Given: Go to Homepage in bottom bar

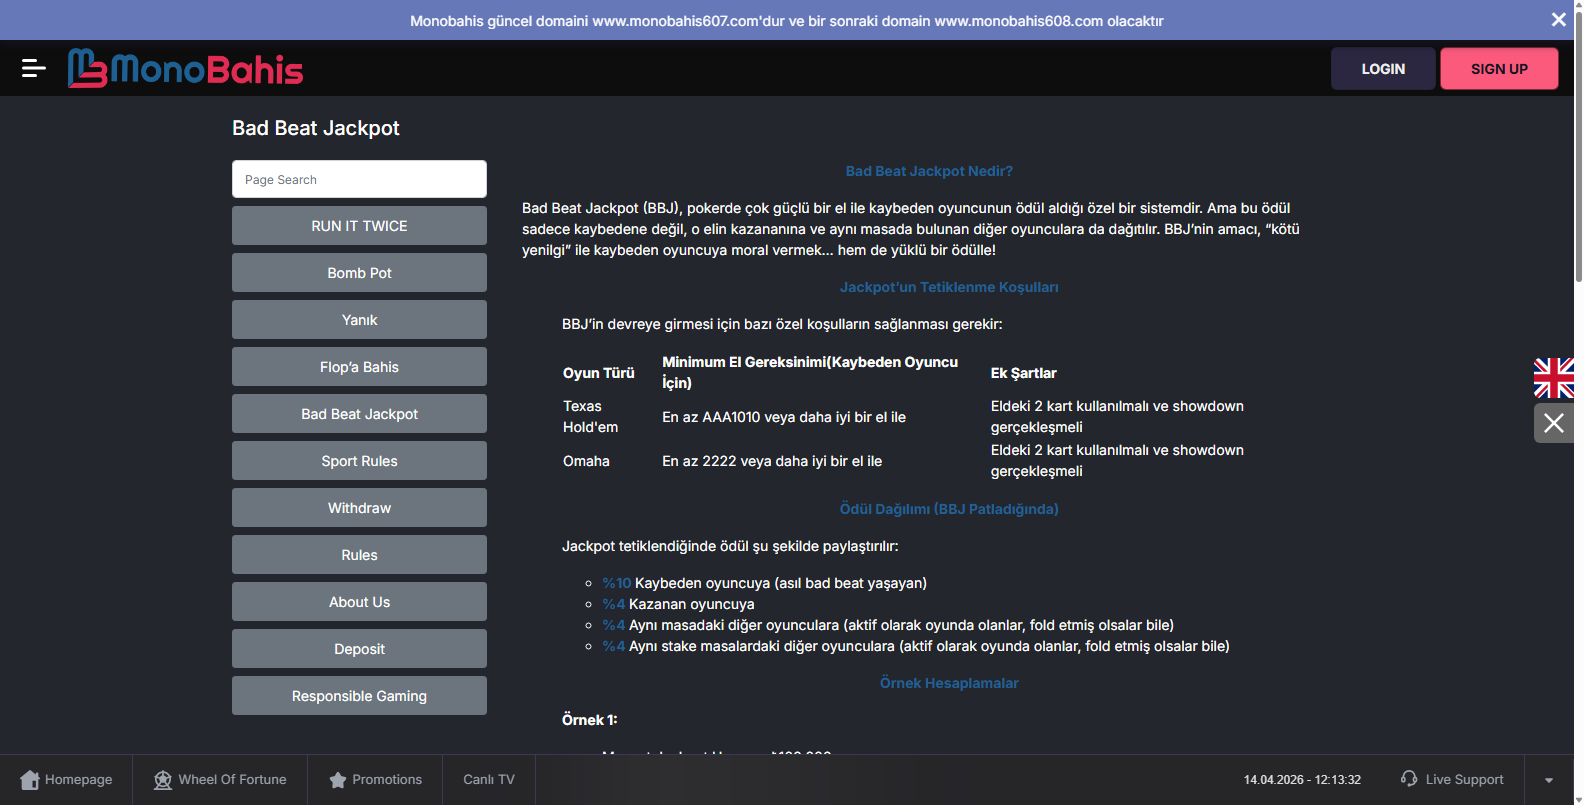Looking at the screenshot, I should click(x=66, y=780).
